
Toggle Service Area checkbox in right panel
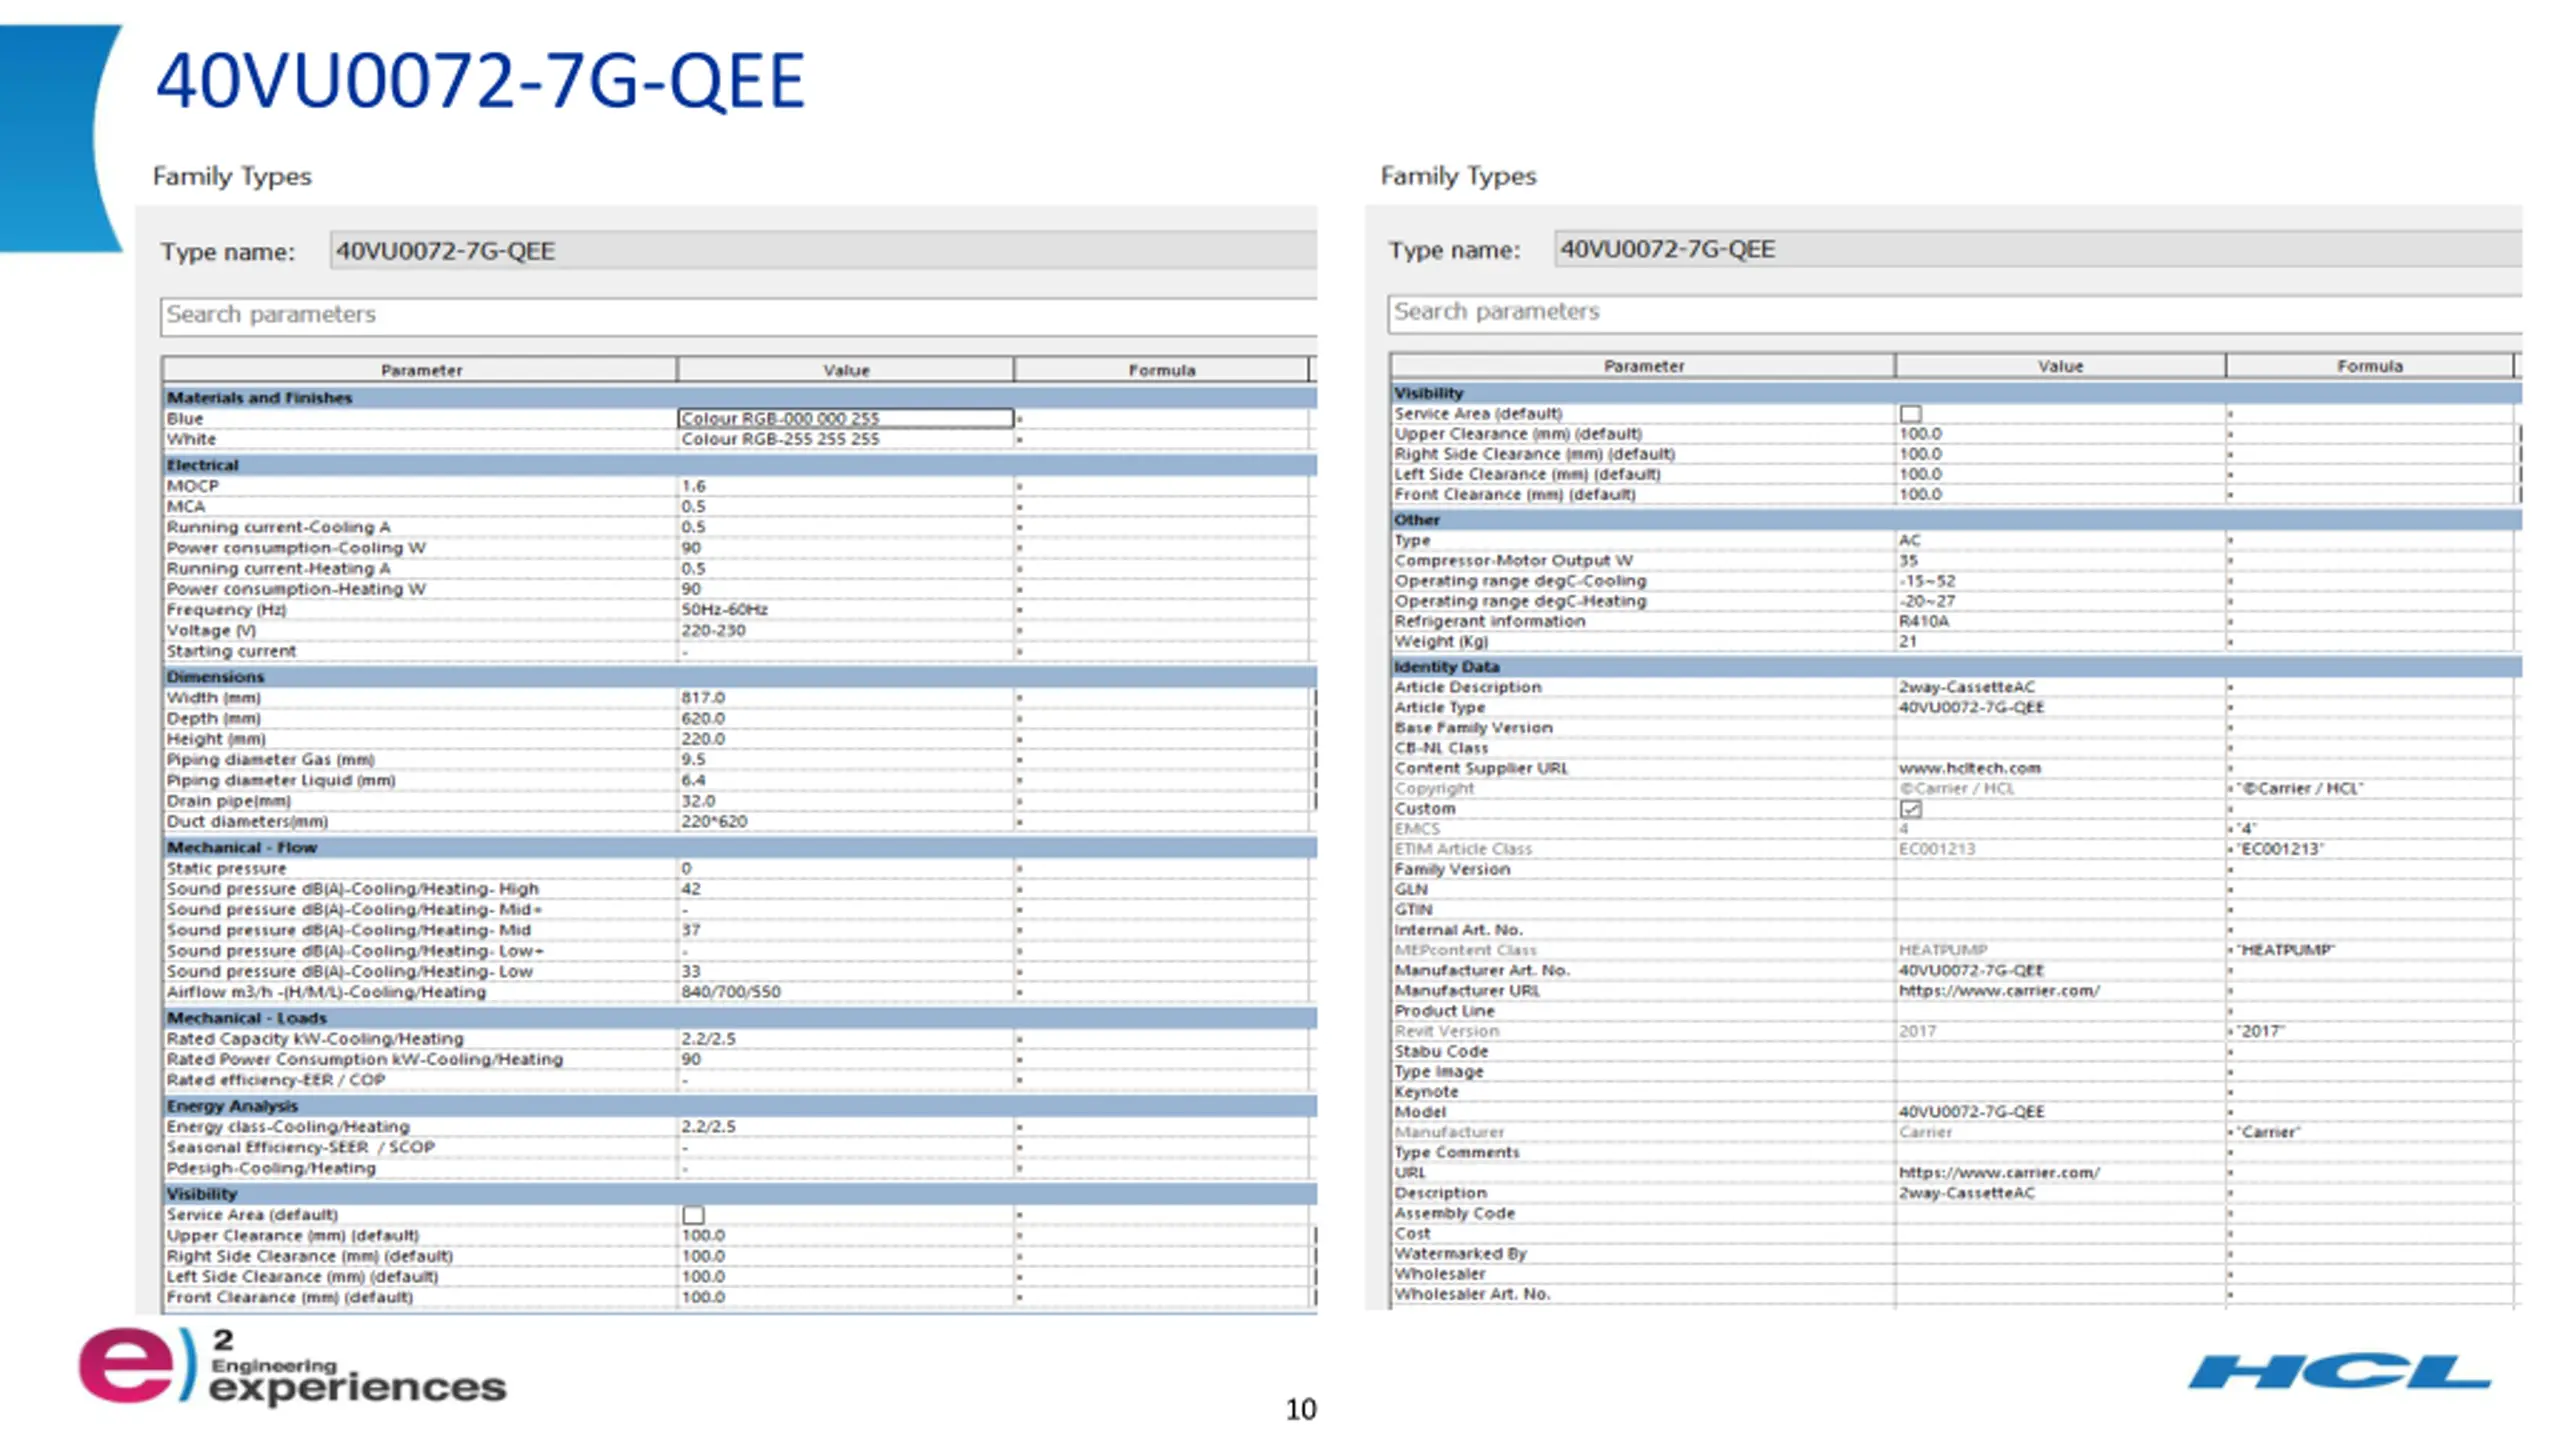click(1910, 413)
